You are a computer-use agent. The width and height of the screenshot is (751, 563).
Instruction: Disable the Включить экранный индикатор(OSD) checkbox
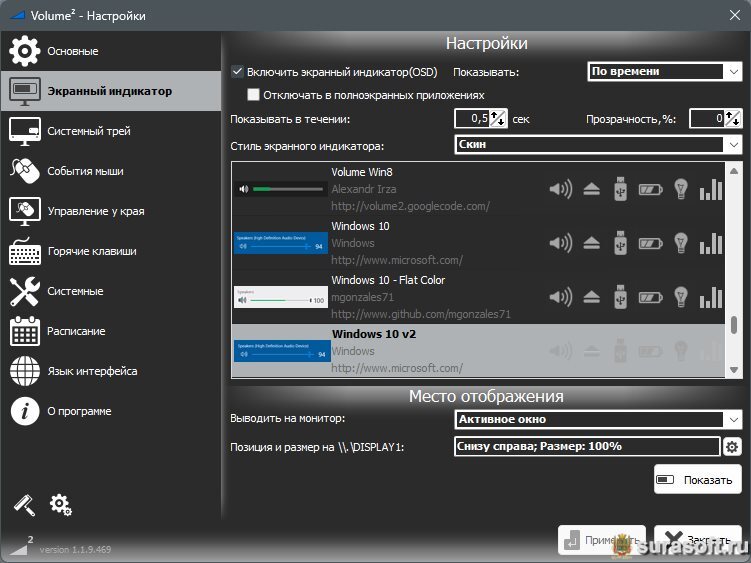237,72
